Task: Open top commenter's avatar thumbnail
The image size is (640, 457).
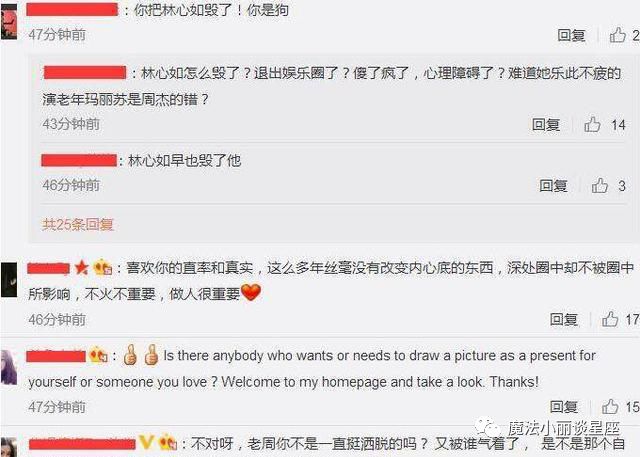Action: [x=9, y=22]
